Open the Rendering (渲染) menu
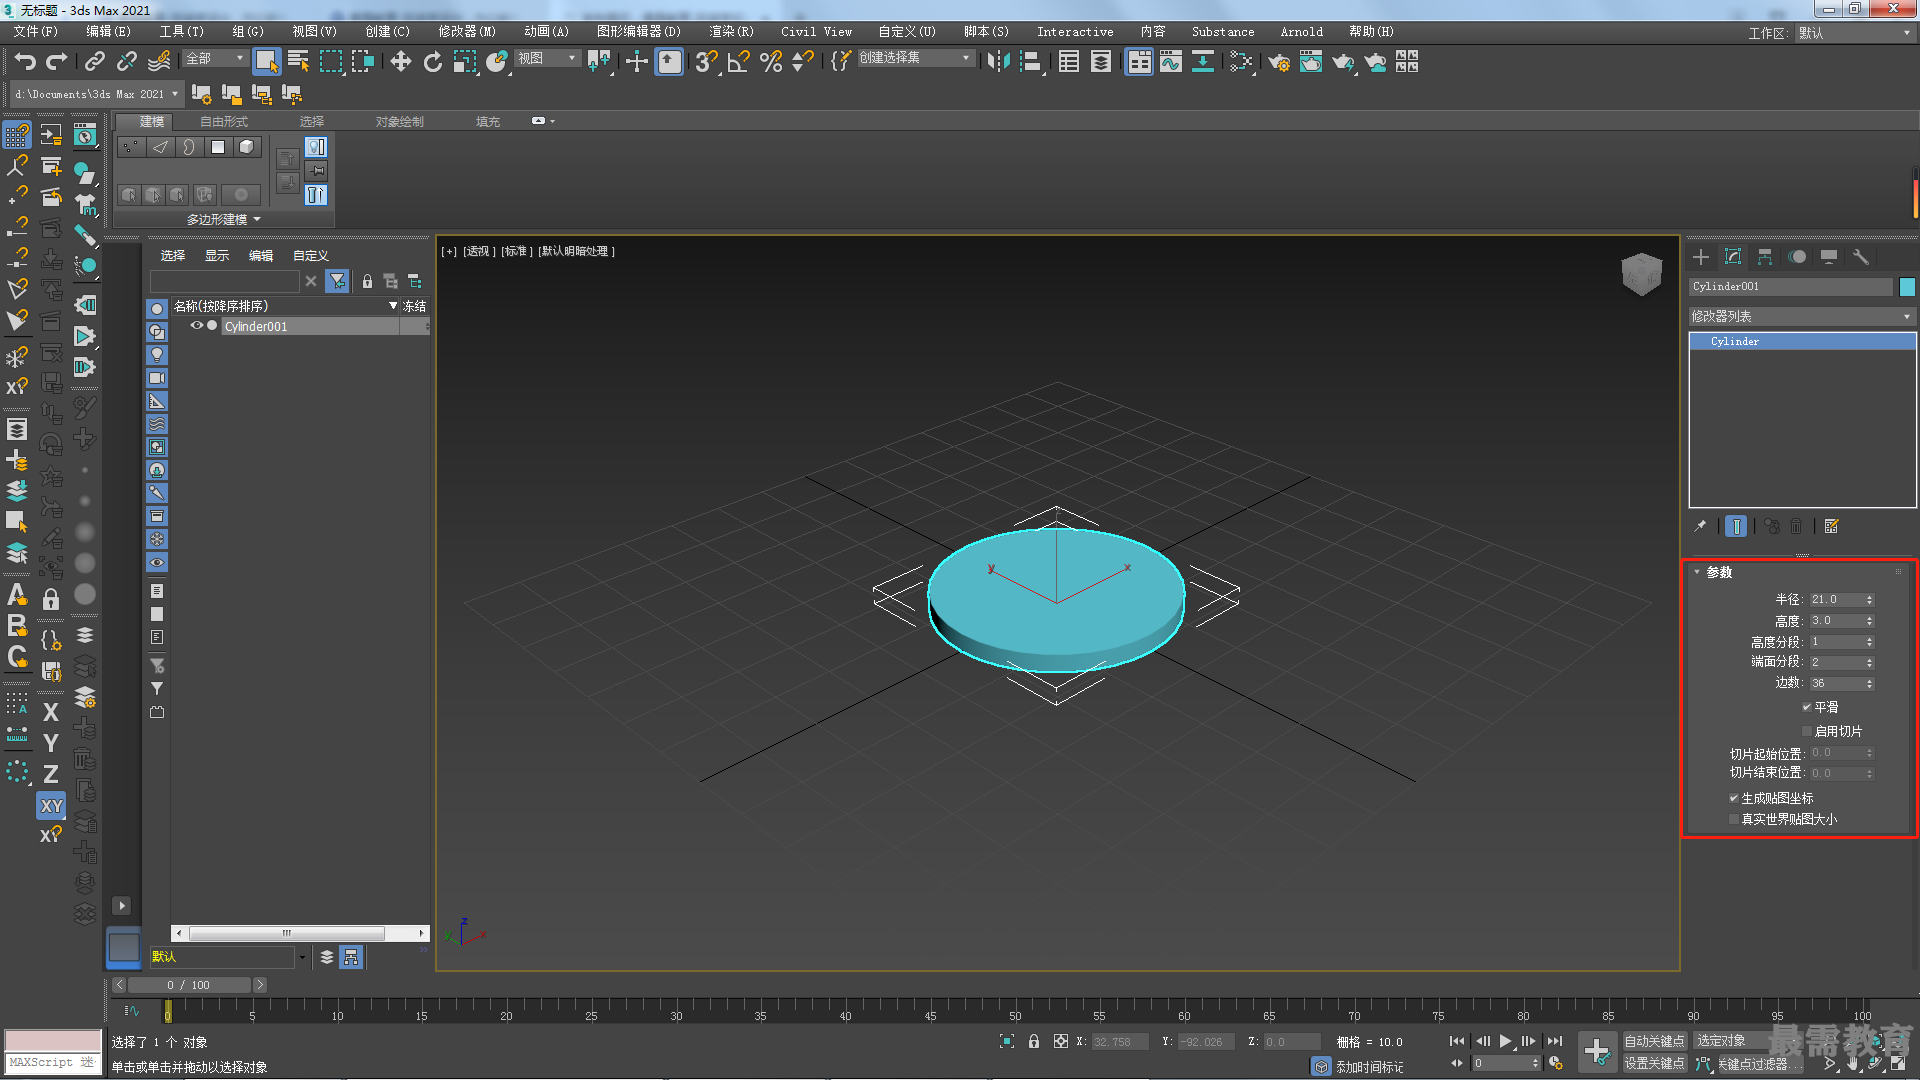 731,32
